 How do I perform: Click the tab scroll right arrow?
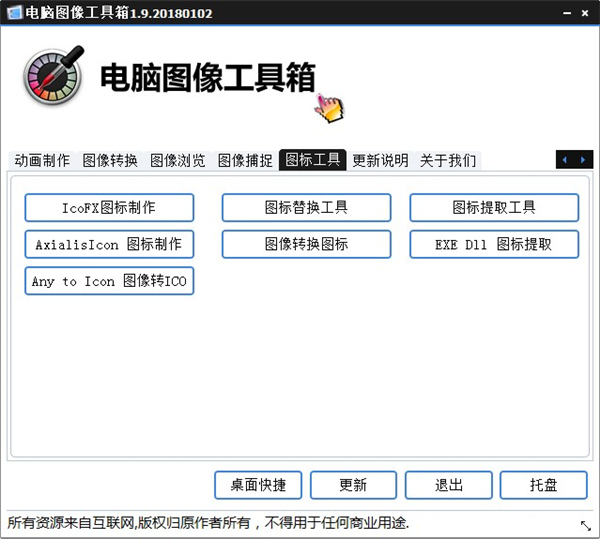(x=583, y=159)
